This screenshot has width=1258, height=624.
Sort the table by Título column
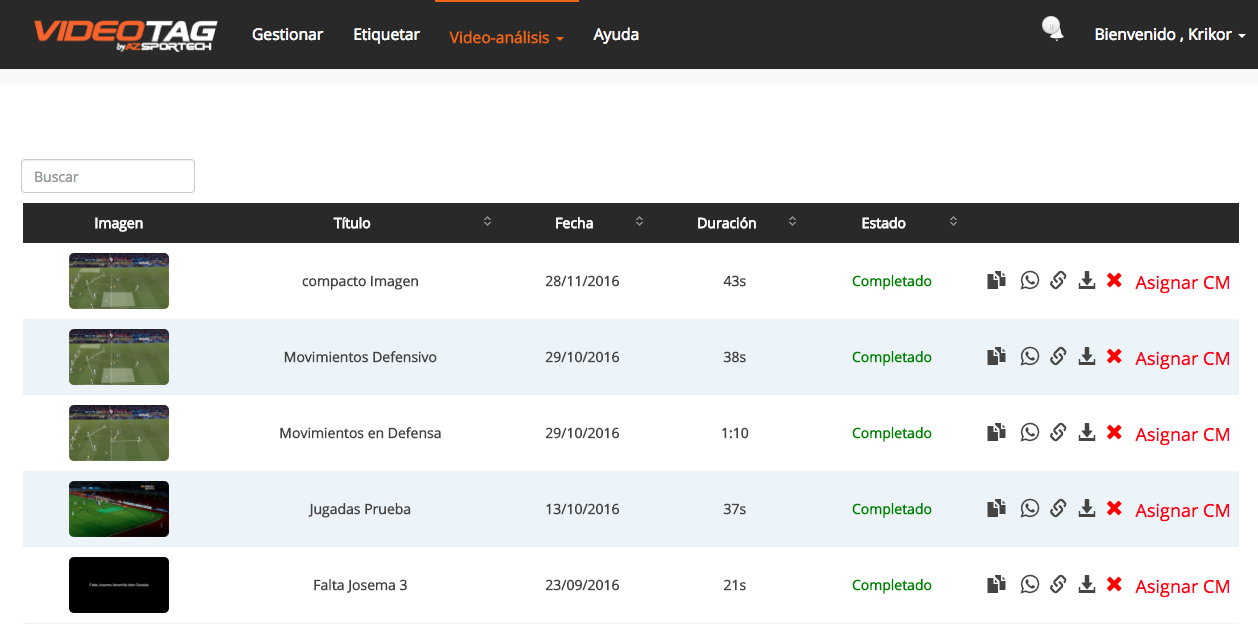coord(487,222)
